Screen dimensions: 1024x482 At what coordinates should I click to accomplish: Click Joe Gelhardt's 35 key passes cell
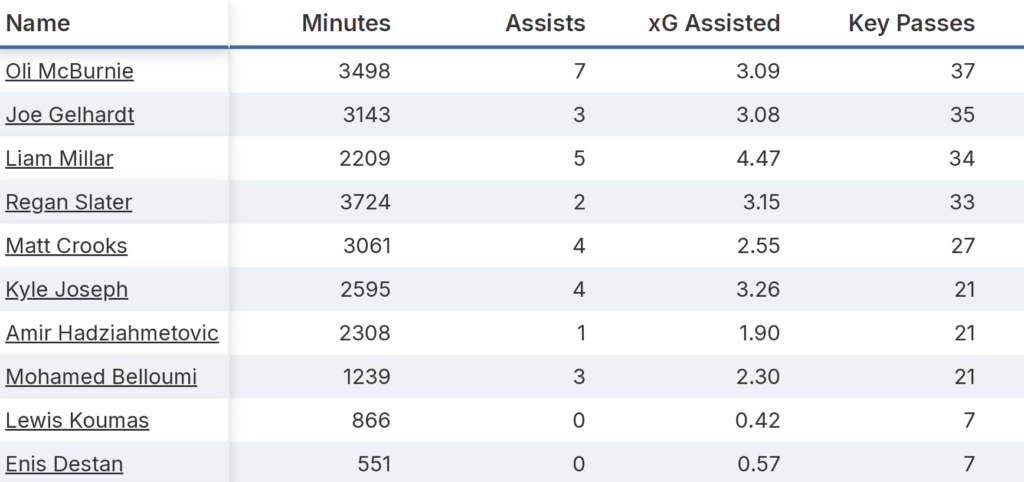click(963, 114)
